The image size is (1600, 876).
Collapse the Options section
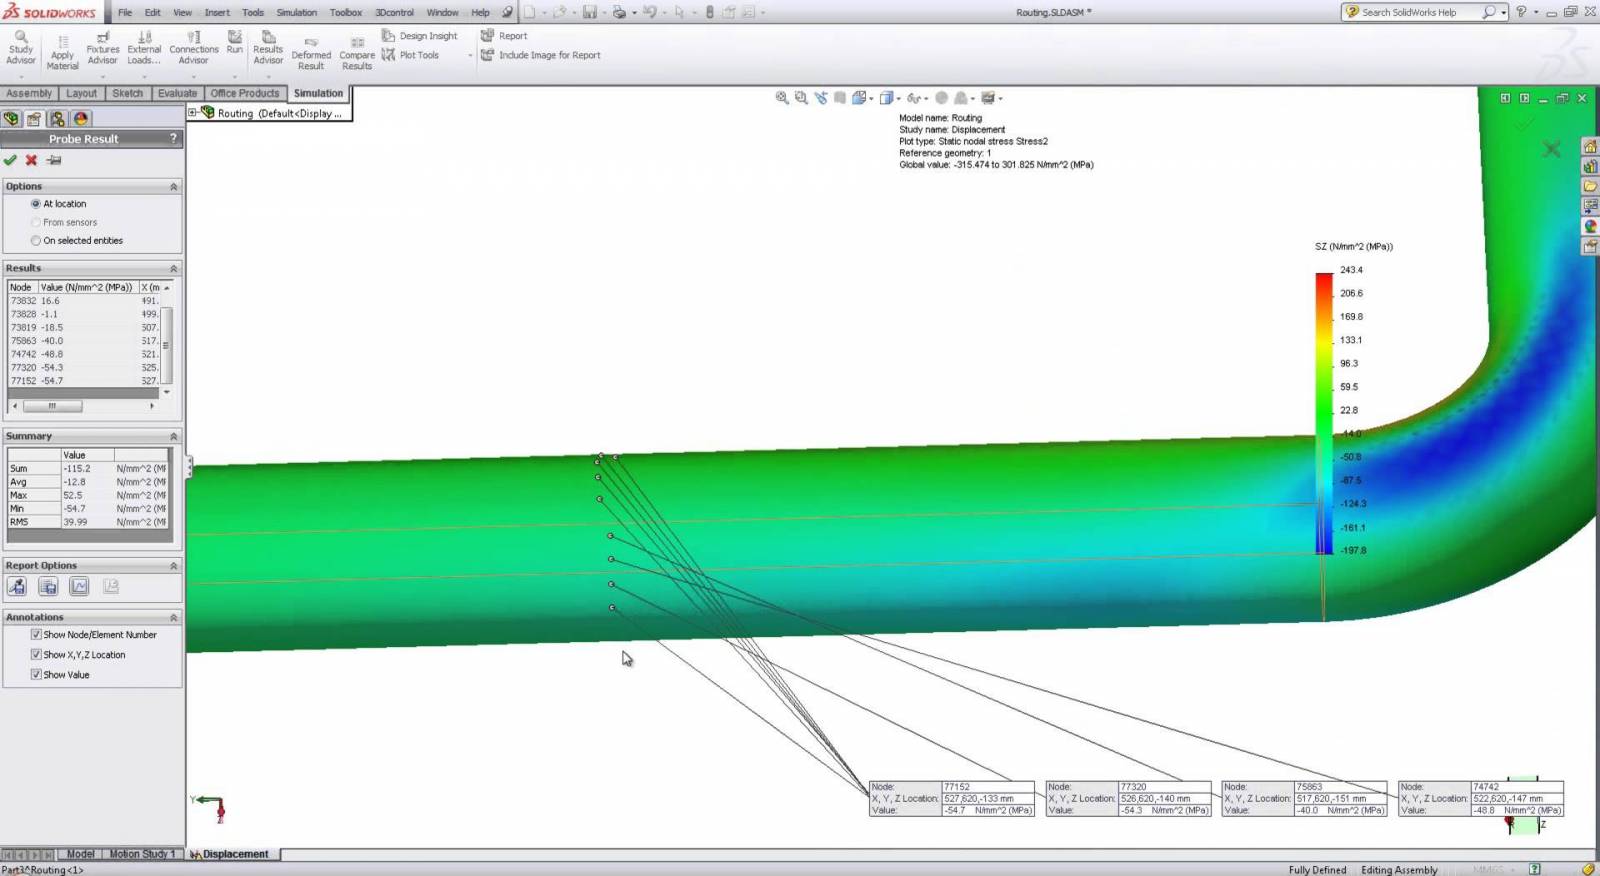pos(173,187)
